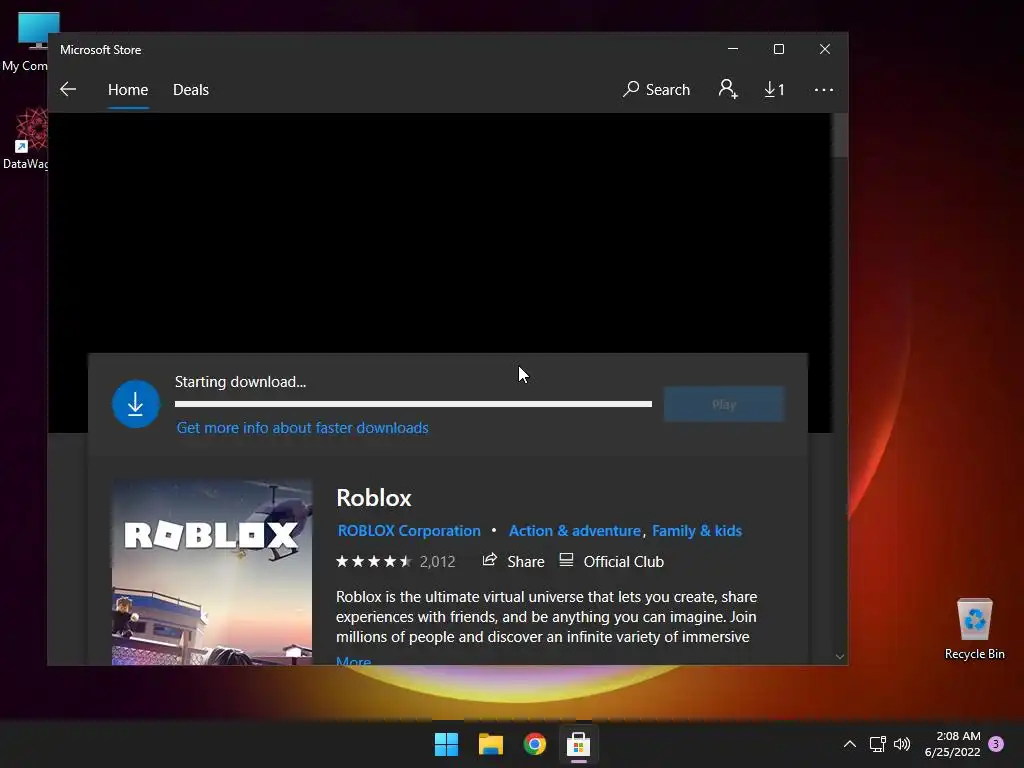This screenshot has height=768, width=1024.
Task: Click the Roblox title heading
Action: point(374,498)
